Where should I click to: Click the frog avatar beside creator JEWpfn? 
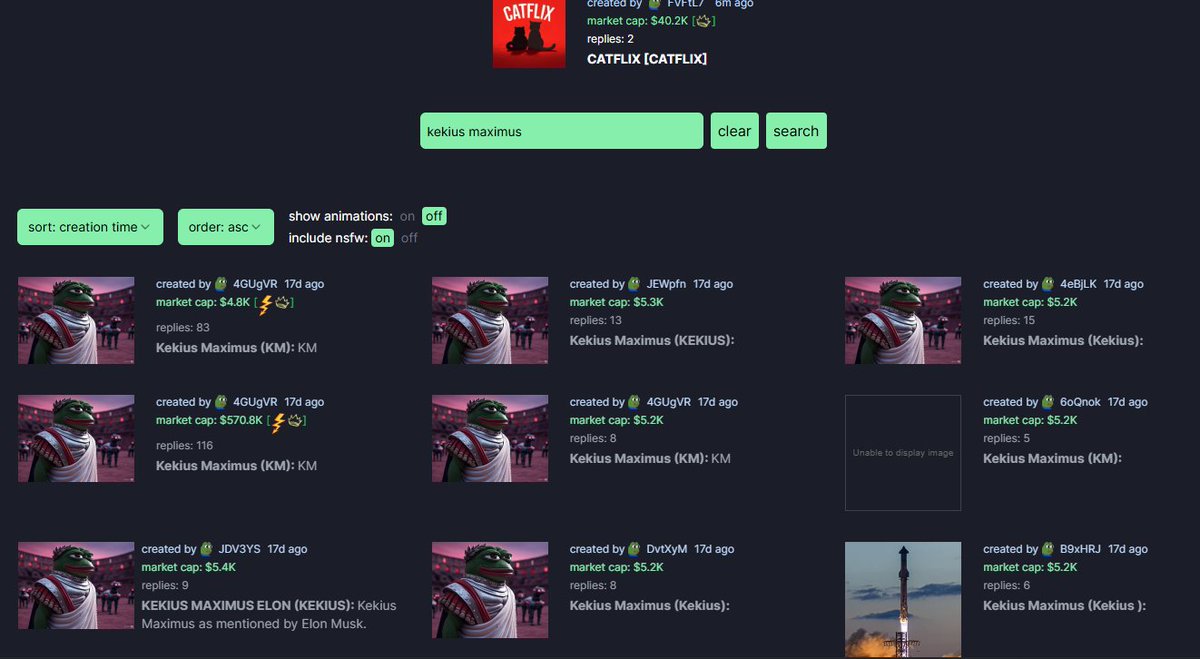tap(635, 284)
